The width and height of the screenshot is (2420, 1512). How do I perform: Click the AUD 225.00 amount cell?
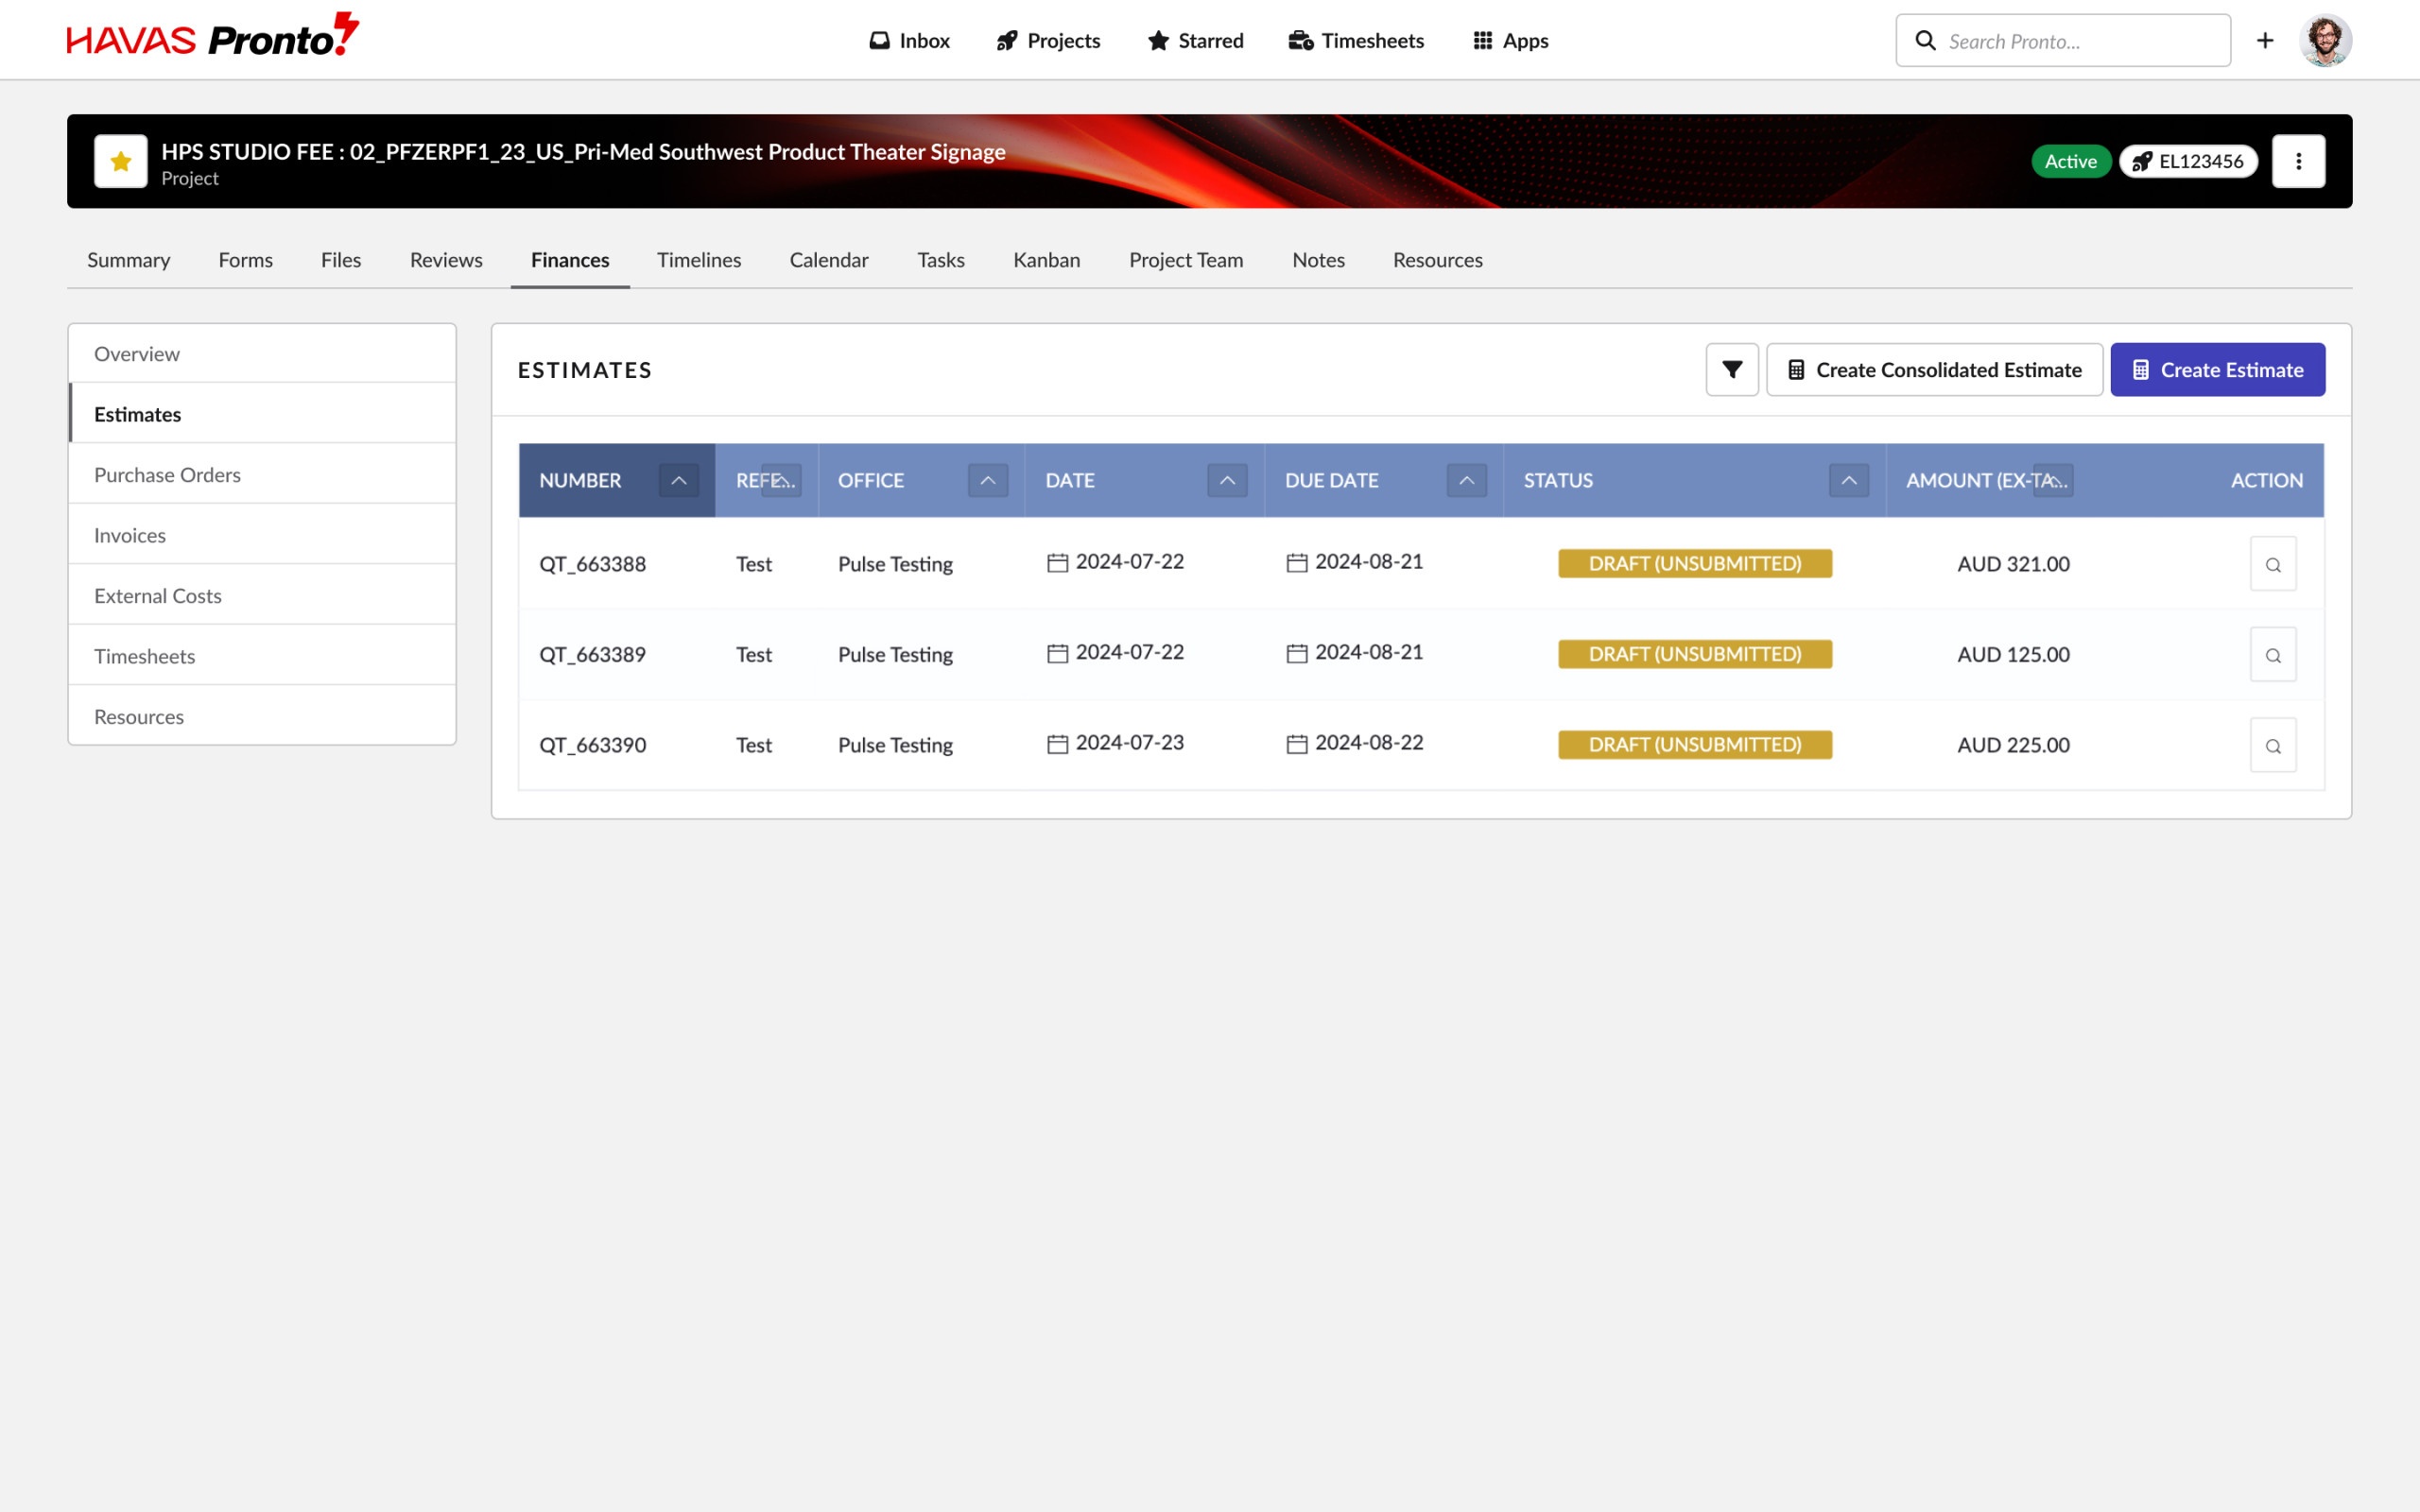(x=2013, y=746)
